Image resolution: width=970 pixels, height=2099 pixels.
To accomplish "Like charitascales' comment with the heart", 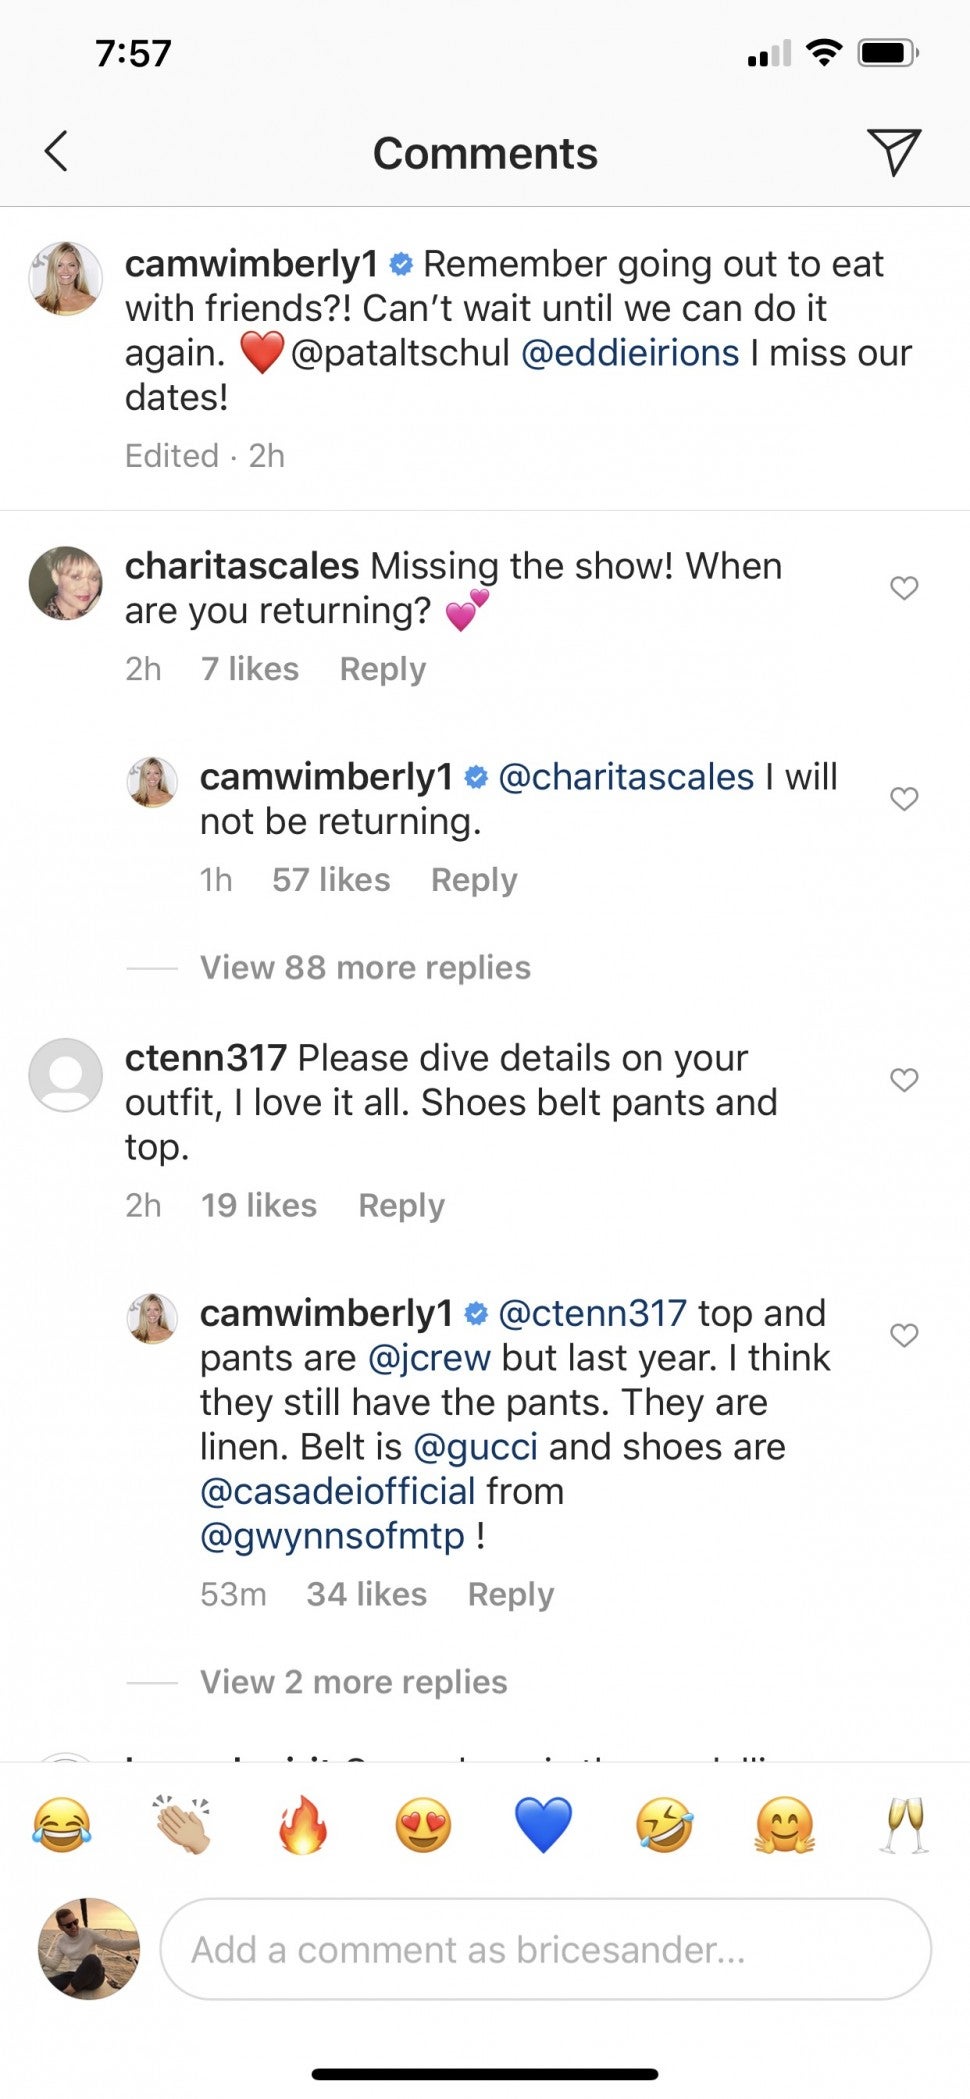I will 904,588.
